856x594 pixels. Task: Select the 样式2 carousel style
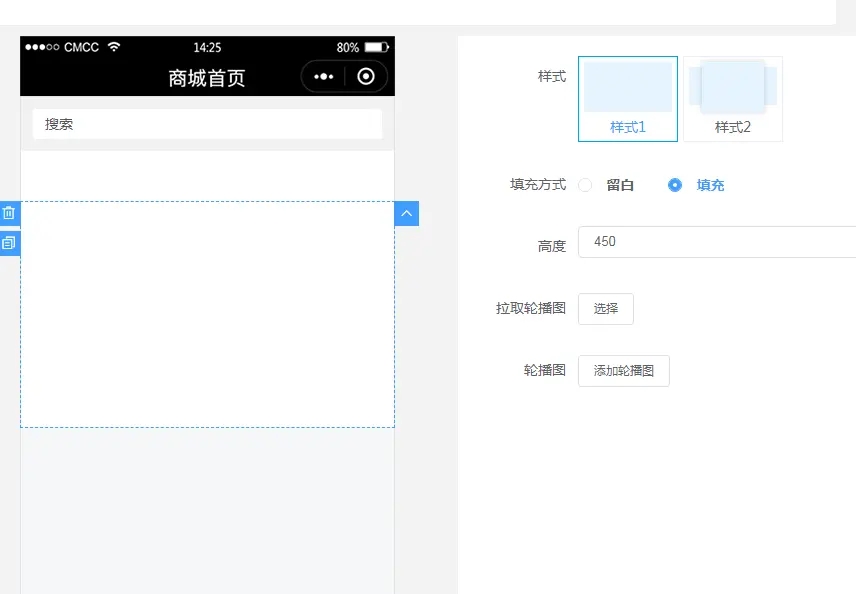[733, 99]
